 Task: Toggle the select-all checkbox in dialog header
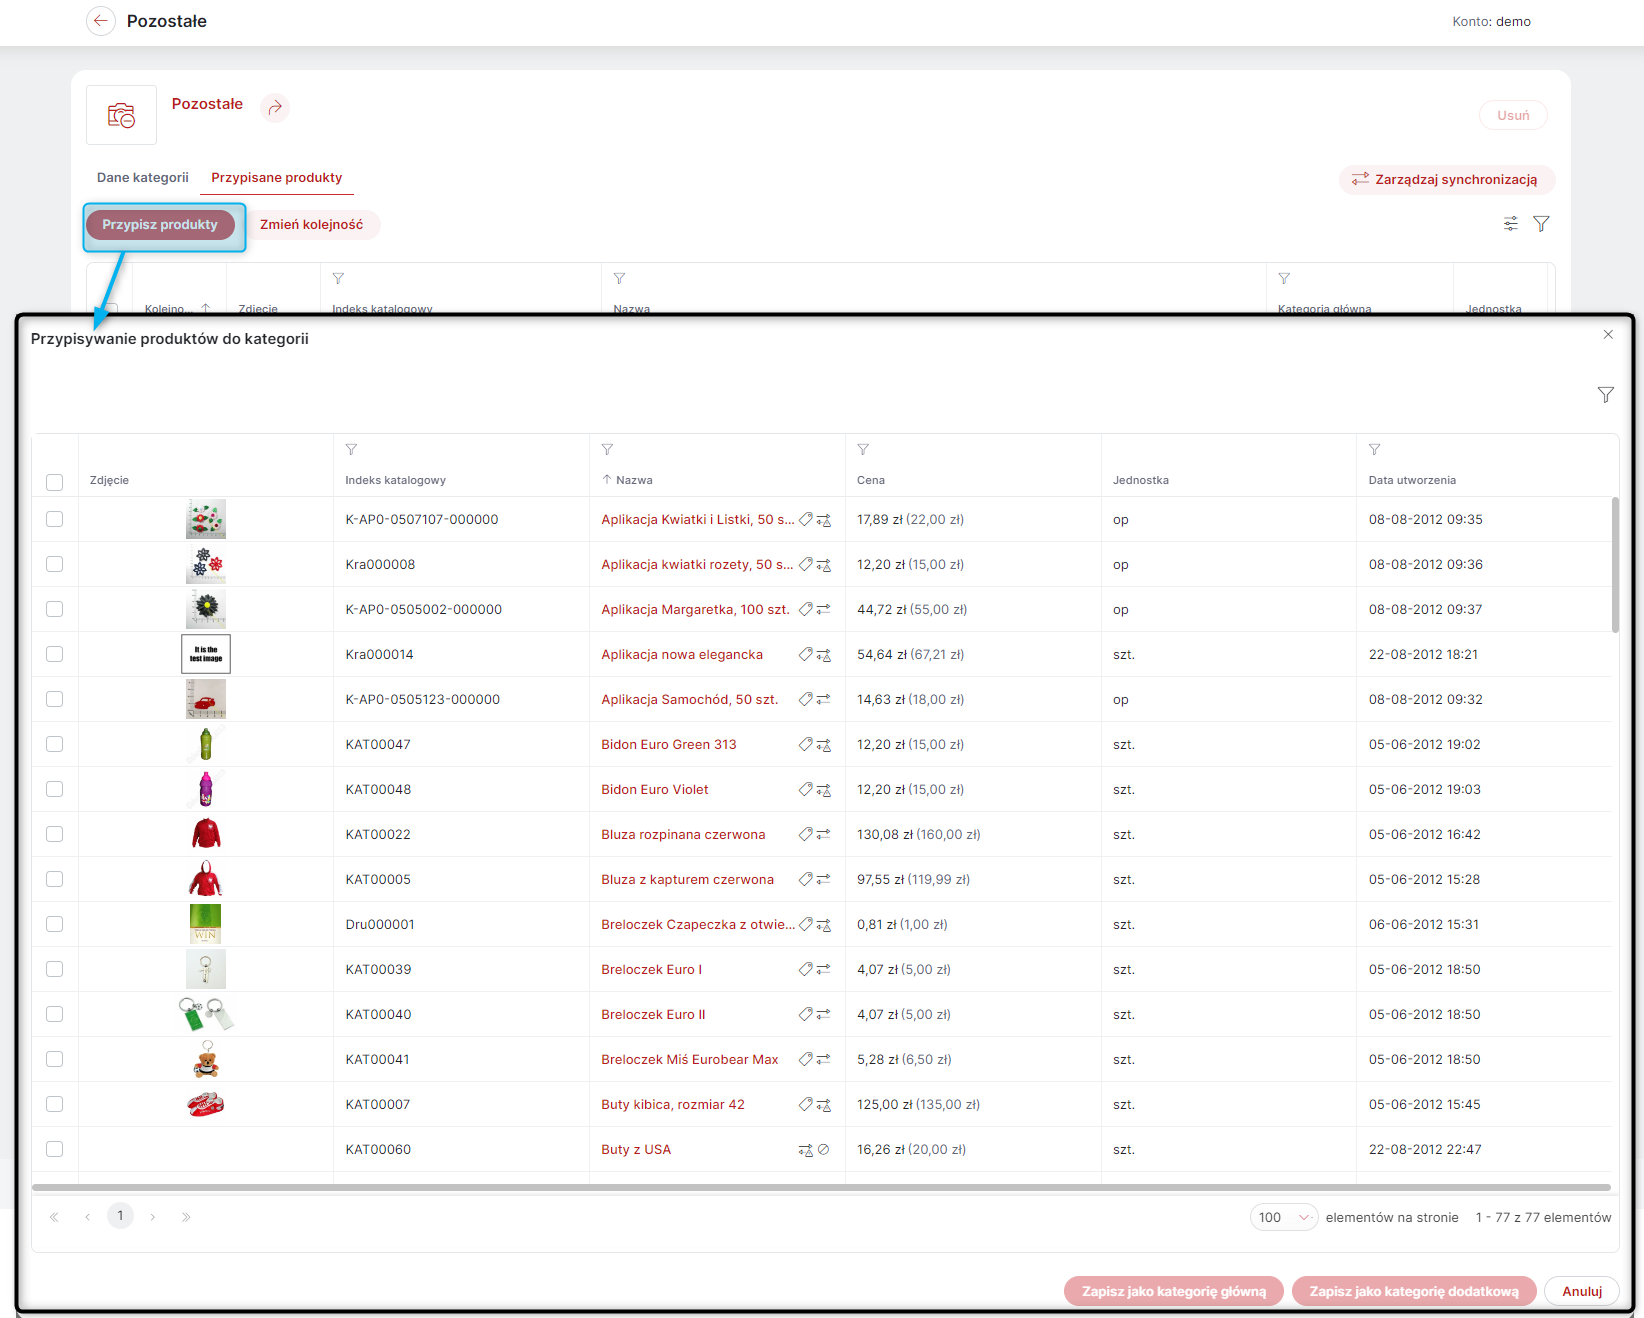coord(55,482)
